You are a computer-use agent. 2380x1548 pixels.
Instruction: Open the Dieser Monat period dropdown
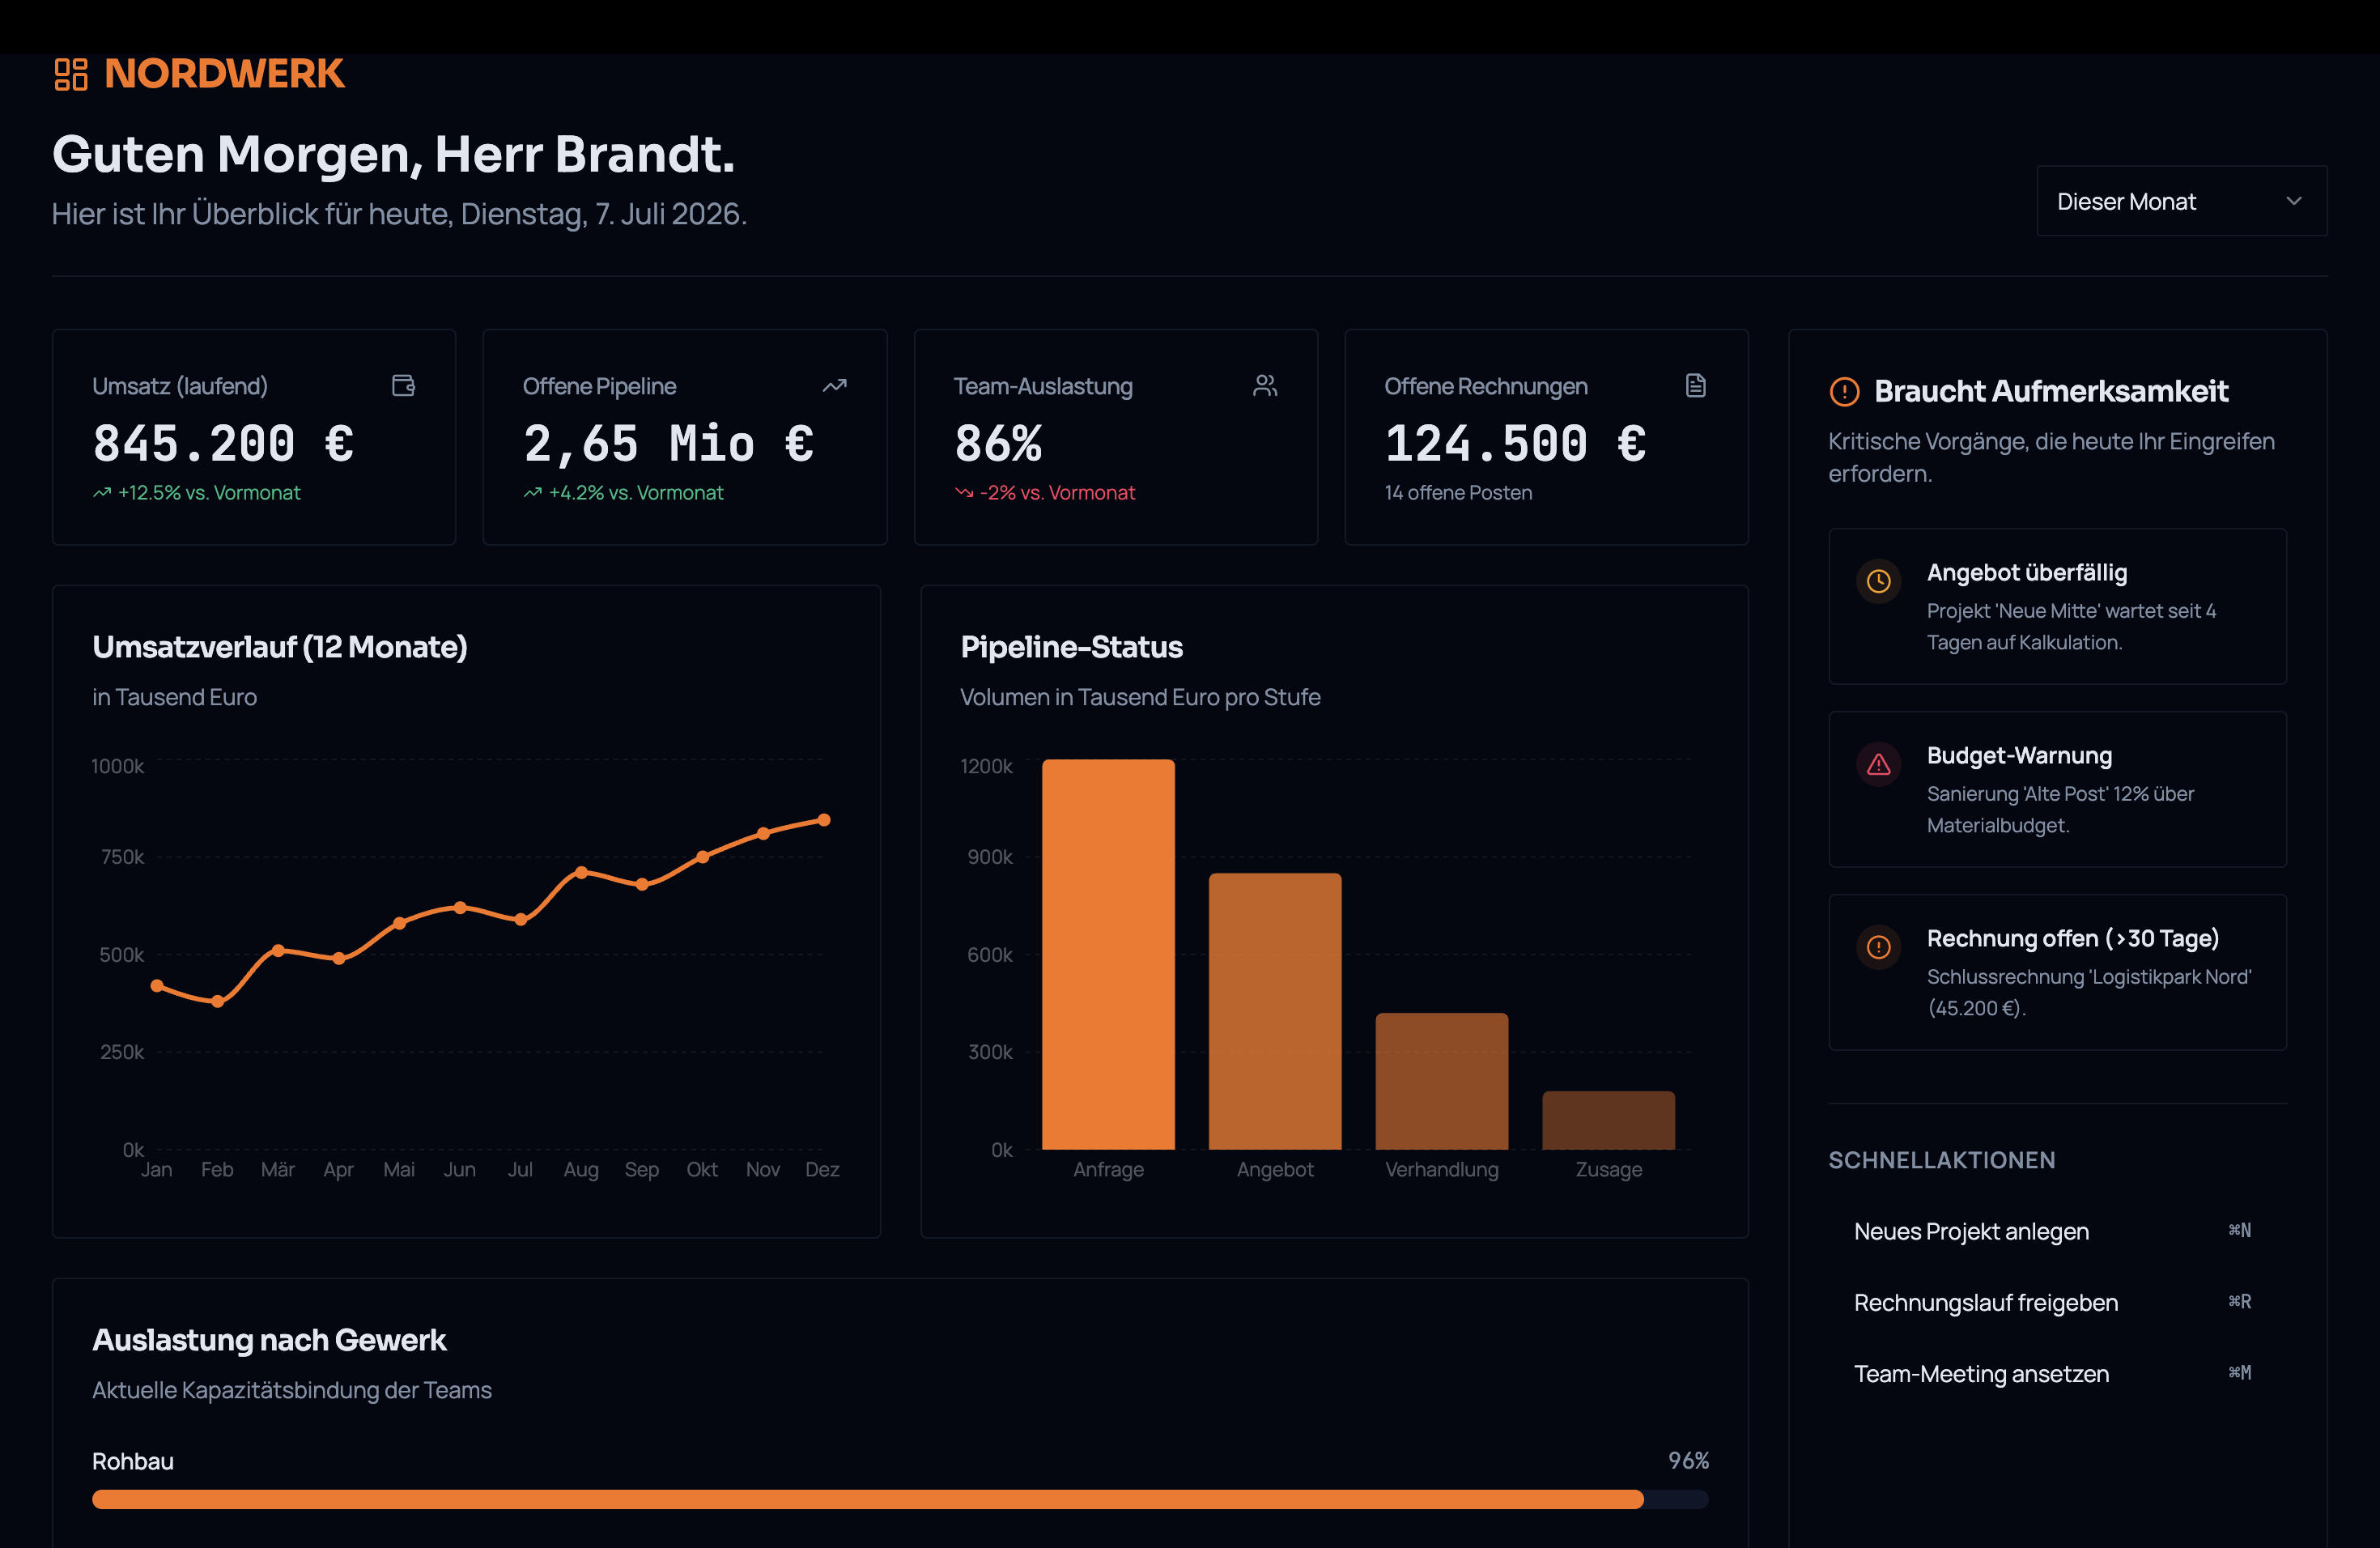coord(2181,201)
